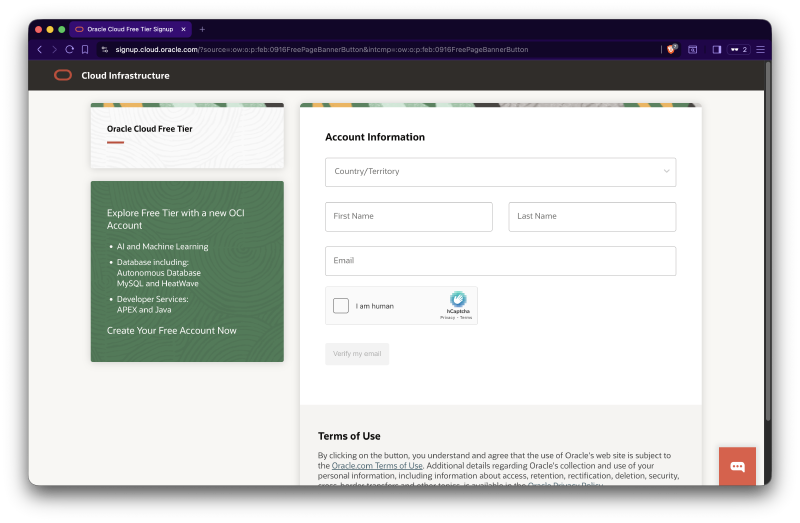Click the Terms of Use heading
This screenshot has height=523, width=800.
[349, 436]
